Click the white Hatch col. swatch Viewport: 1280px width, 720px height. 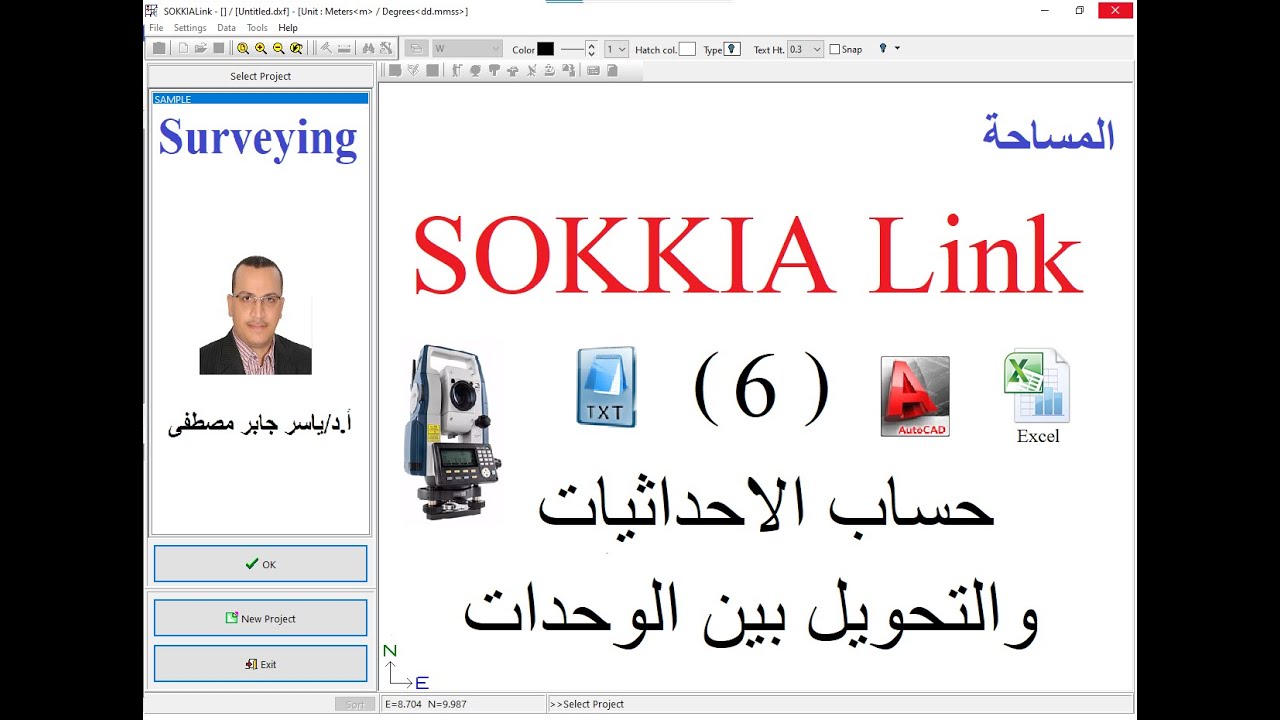687,49
